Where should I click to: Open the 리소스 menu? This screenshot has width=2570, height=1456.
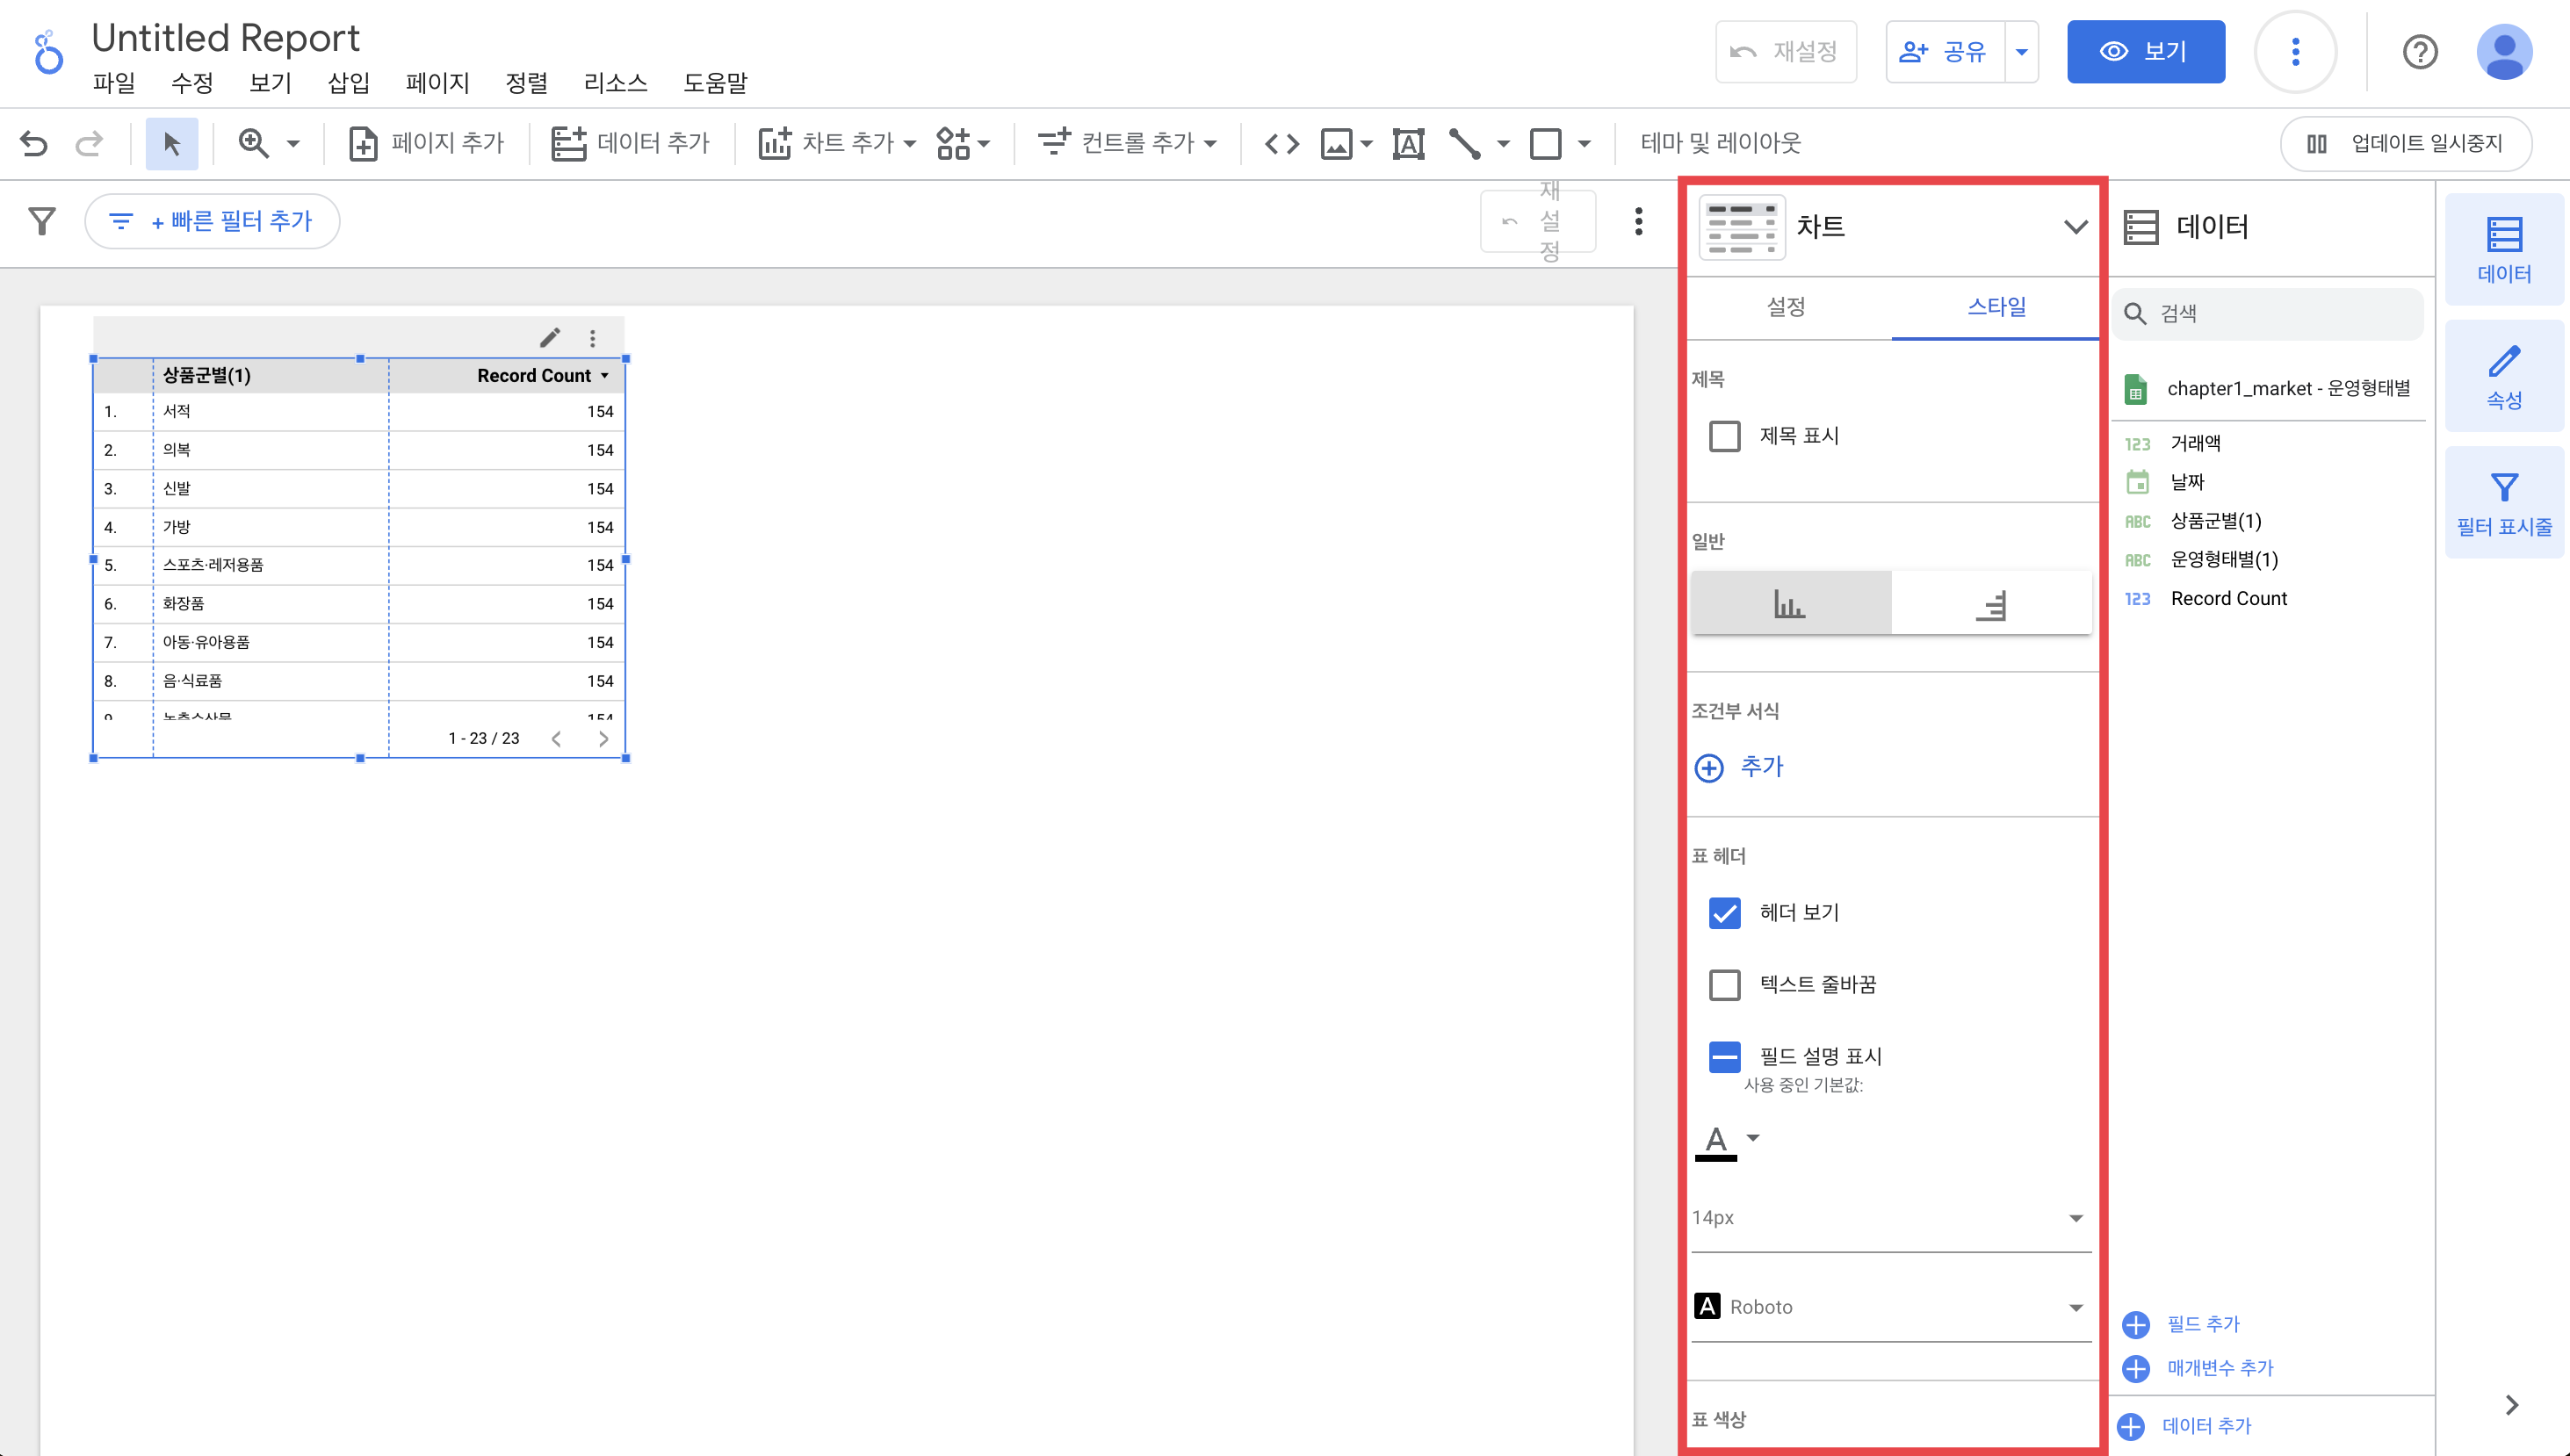click(615, 83)
